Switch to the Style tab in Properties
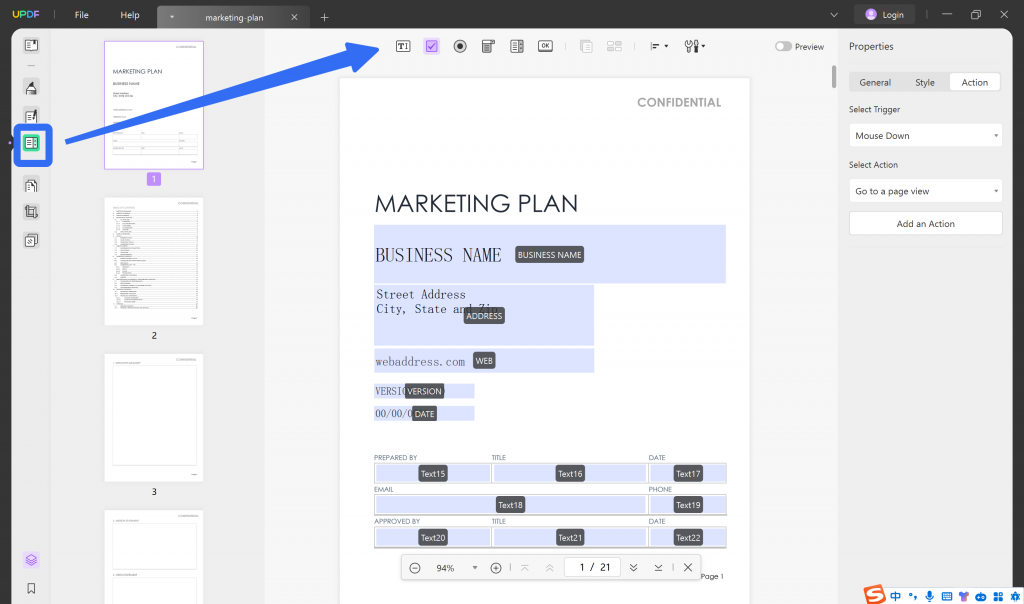Screen dimensions: 1024x604 click(925, 82)
